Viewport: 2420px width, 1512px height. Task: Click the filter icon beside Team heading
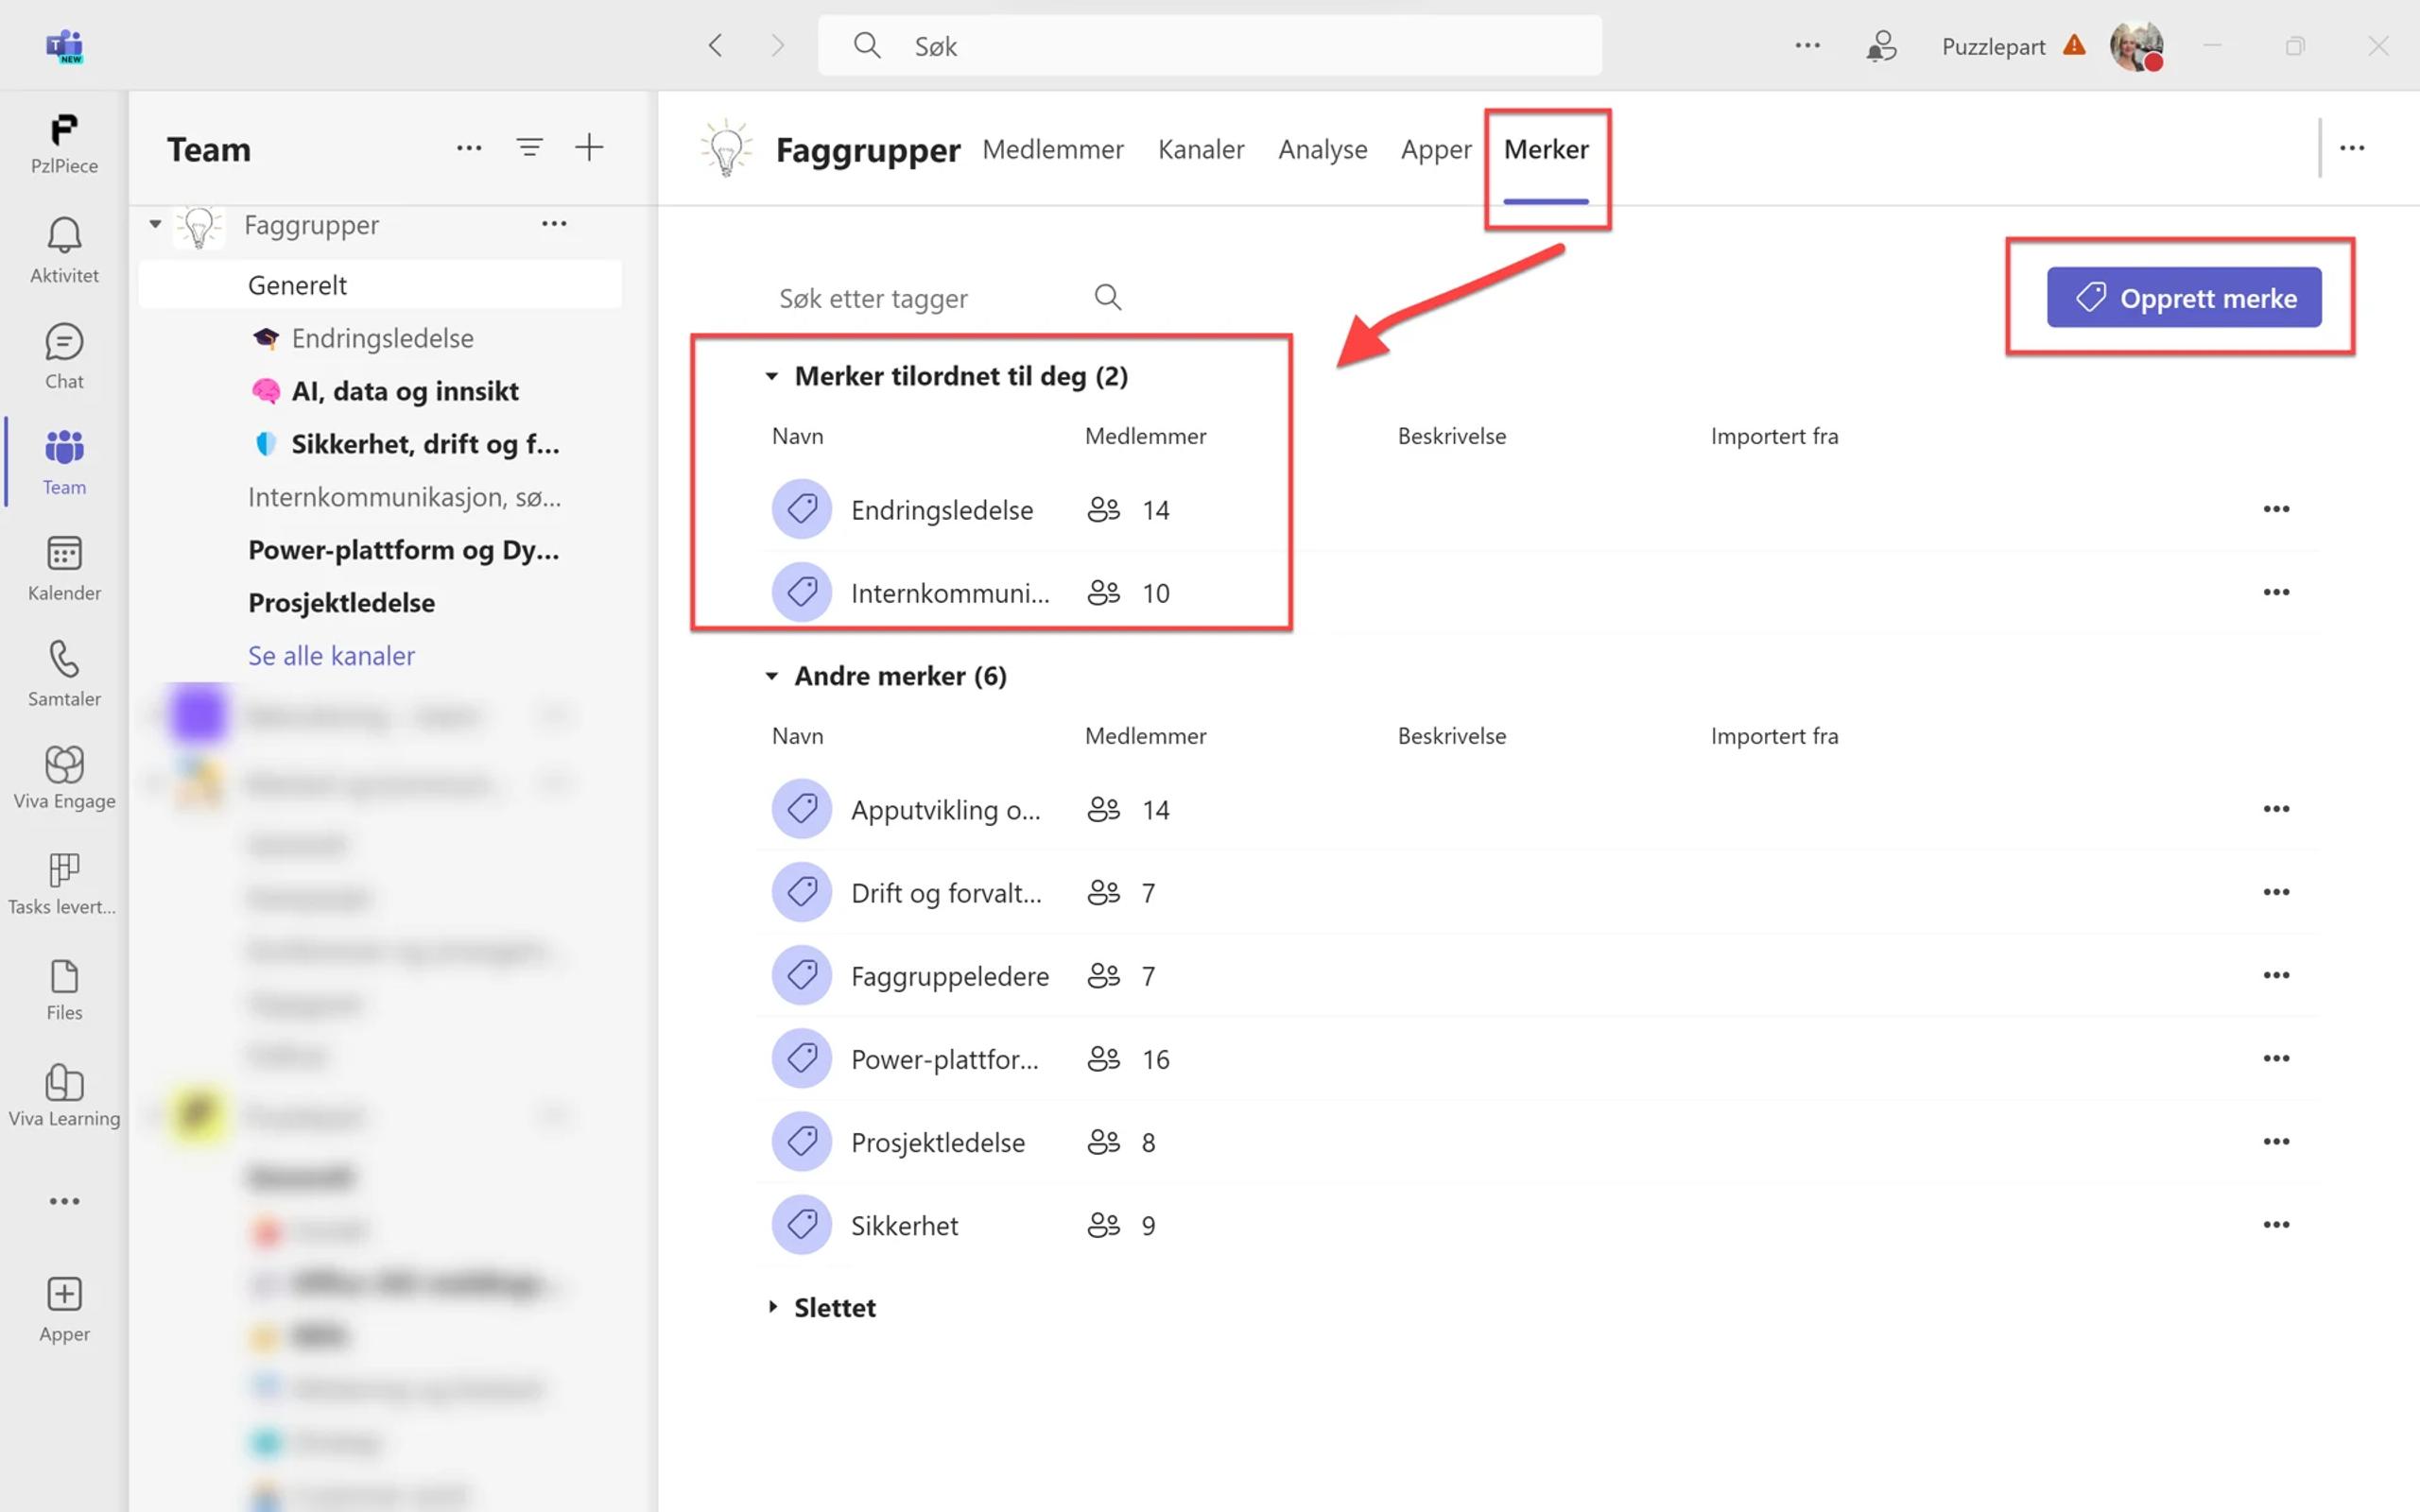click(529, 148)
